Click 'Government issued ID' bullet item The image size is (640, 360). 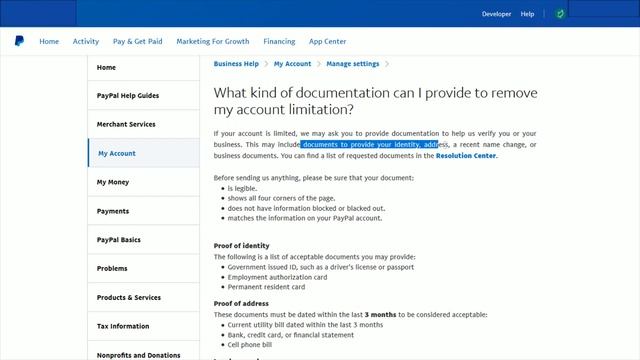click(x=320, y=267)
